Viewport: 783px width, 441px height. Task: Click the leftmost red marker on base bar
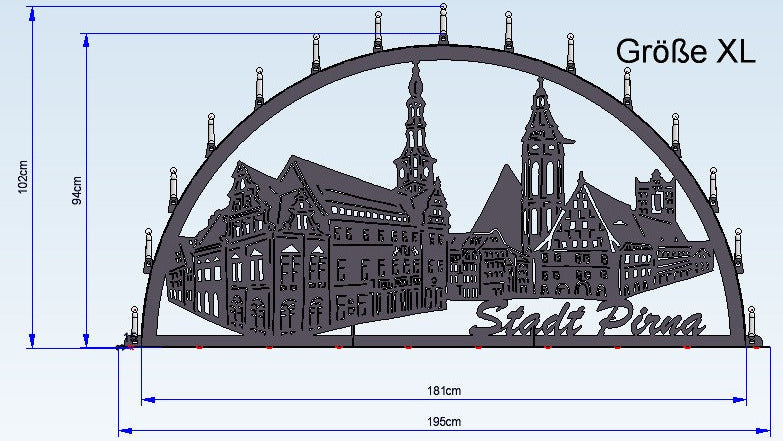point(199,348)
